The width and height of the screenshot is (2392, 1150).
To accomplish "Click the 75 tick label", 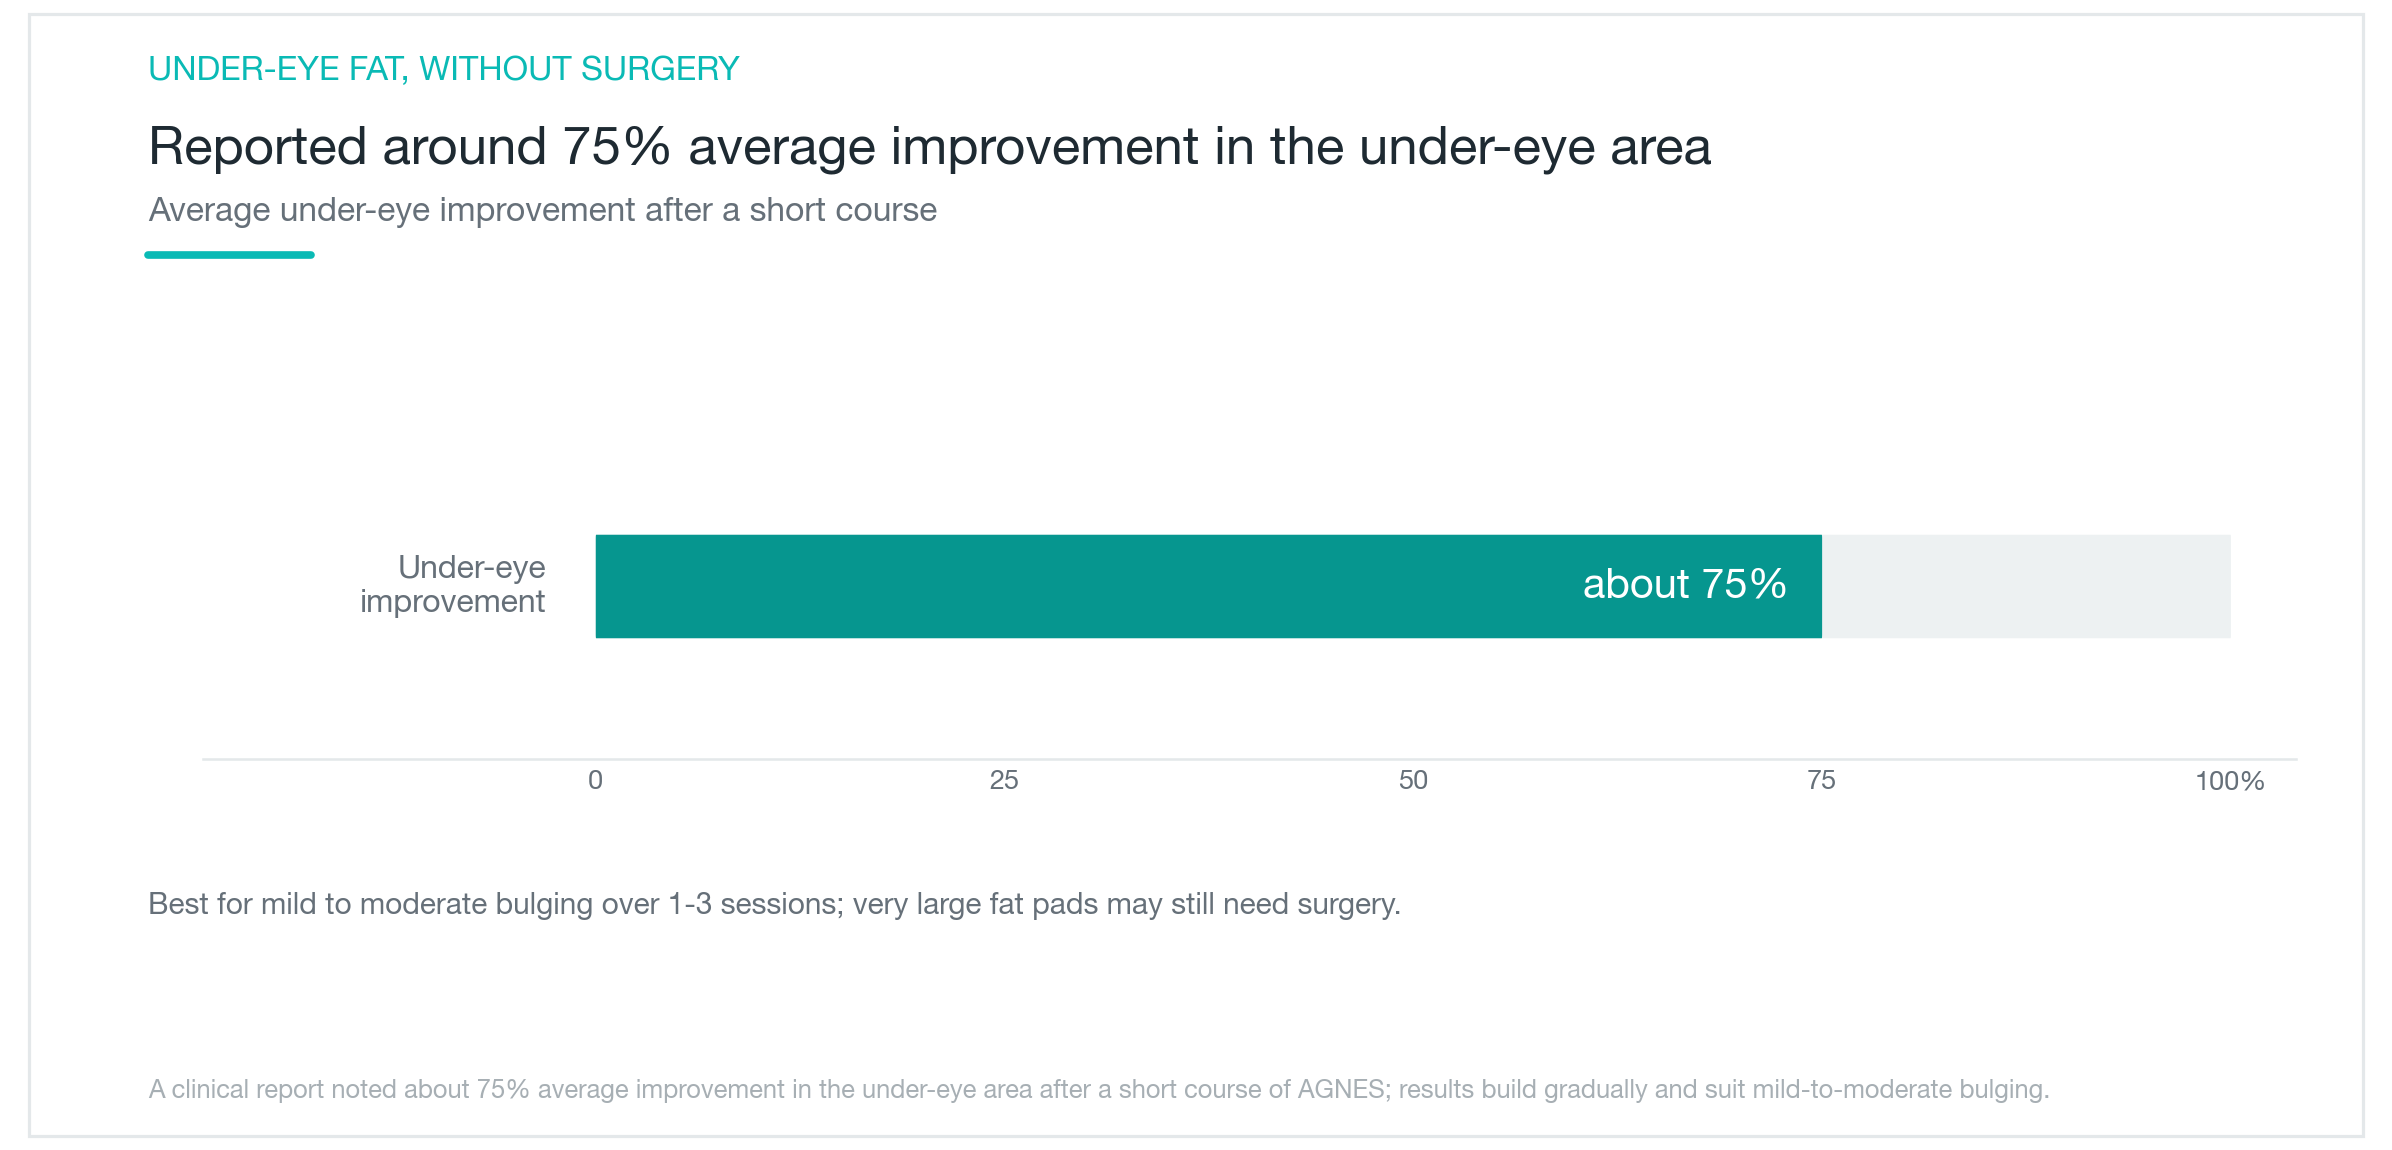I will 1821,780.
